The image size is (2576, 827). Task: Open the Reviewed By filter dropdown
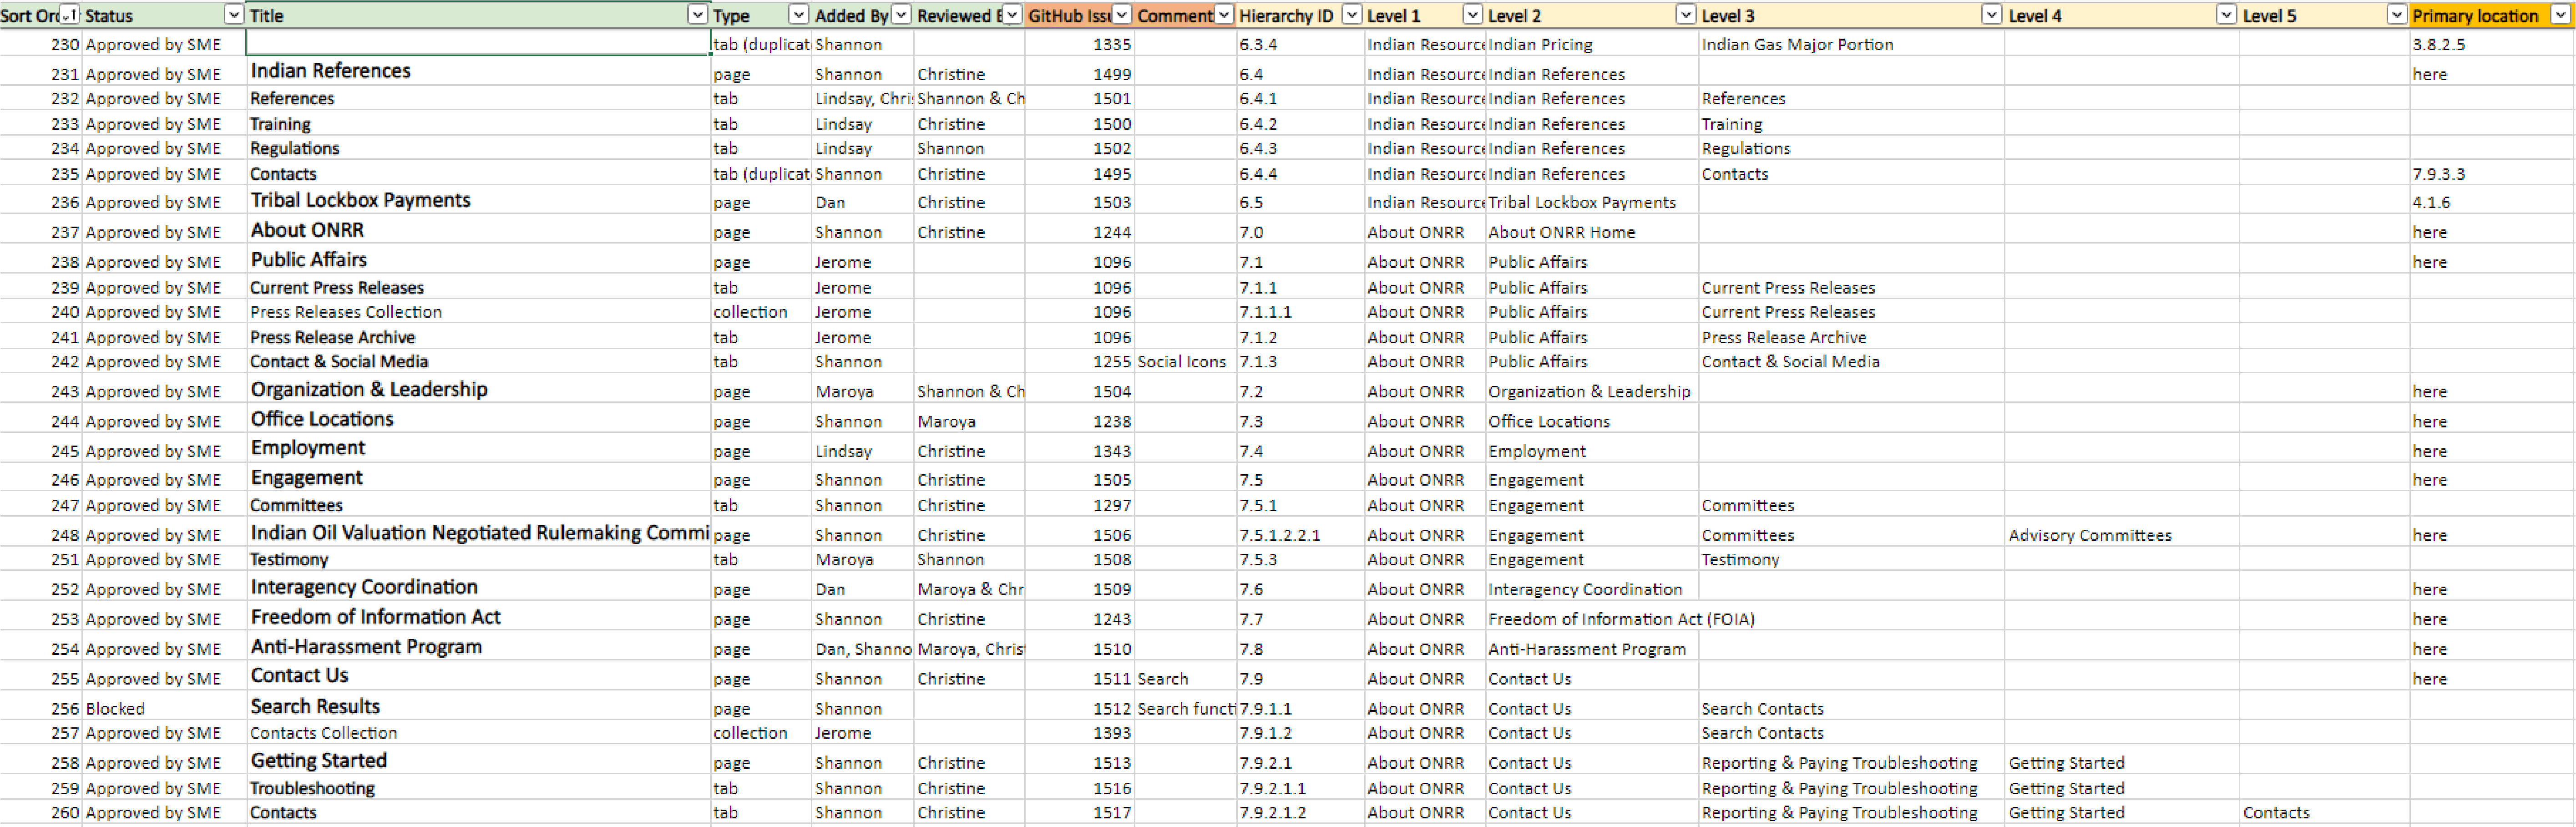[1011, 15]
